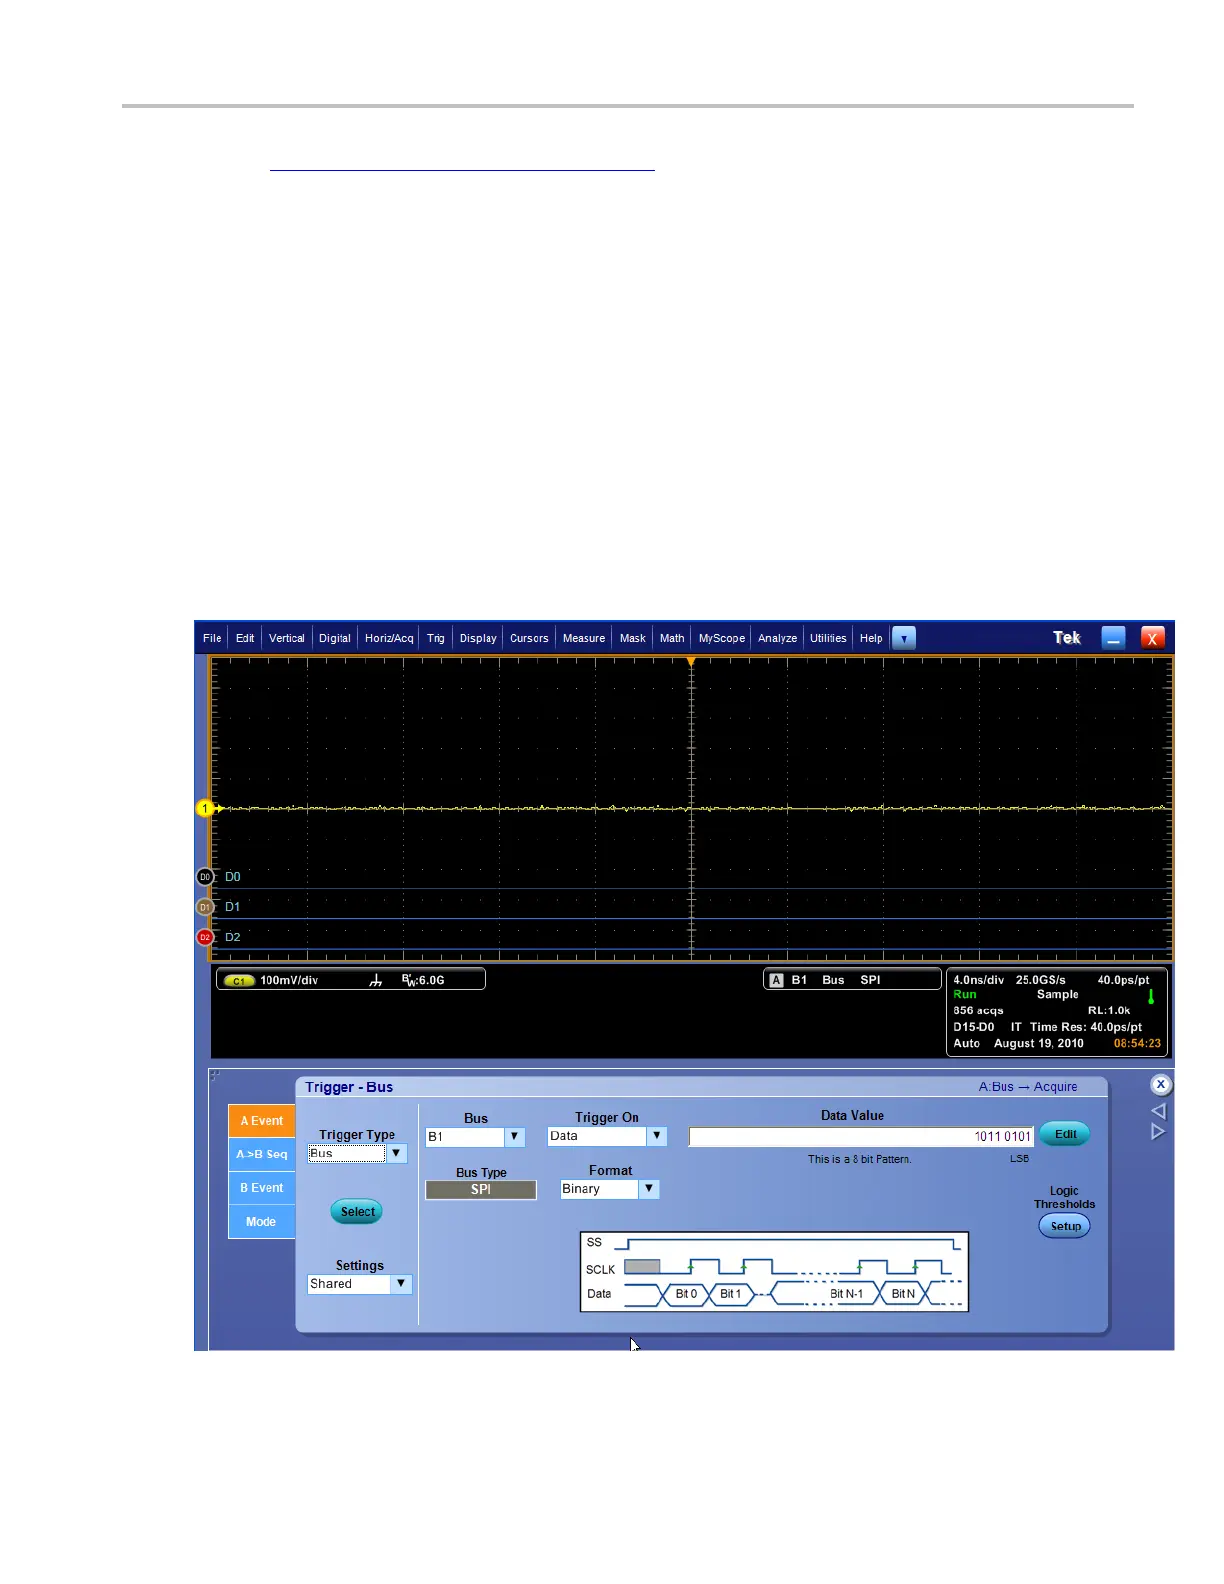This screenshot has width=1224, height=1584.
Task: Open the Help menu
Action: pyautogui.click(x=871, y=638)
